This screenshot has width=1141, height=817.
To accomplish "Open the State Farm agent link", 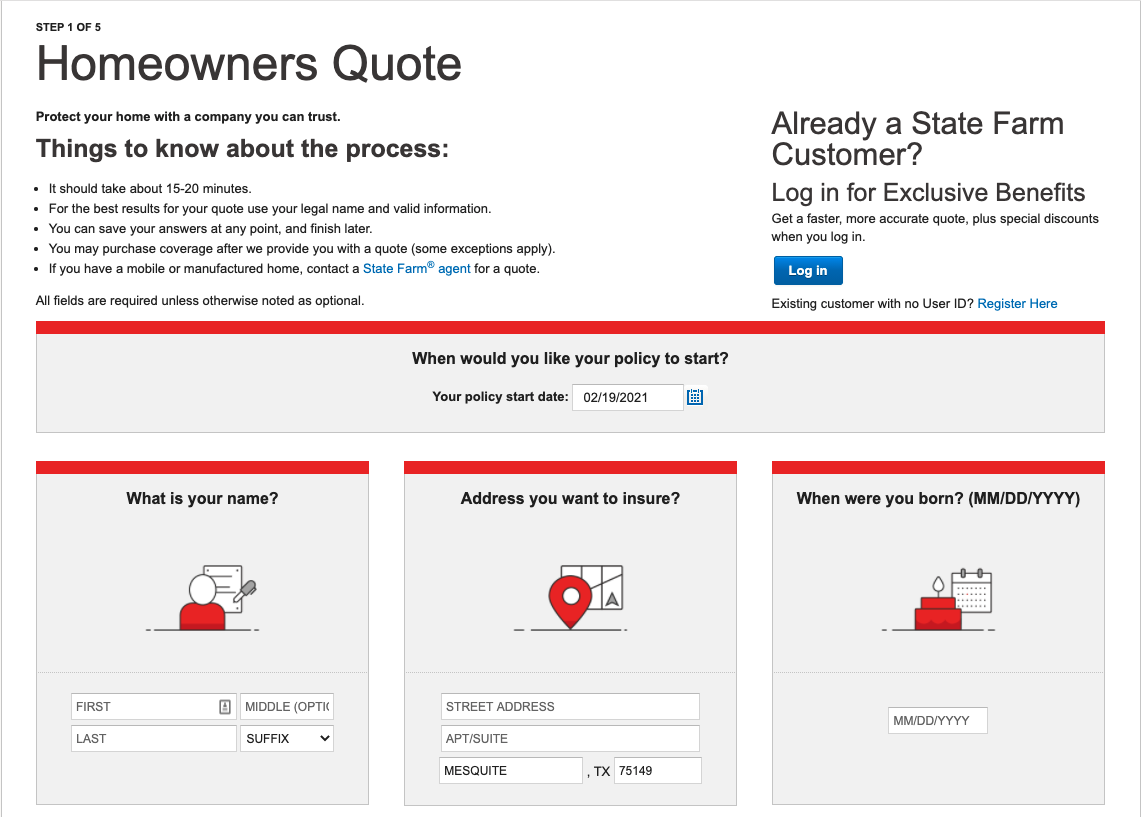I will 416,268.
